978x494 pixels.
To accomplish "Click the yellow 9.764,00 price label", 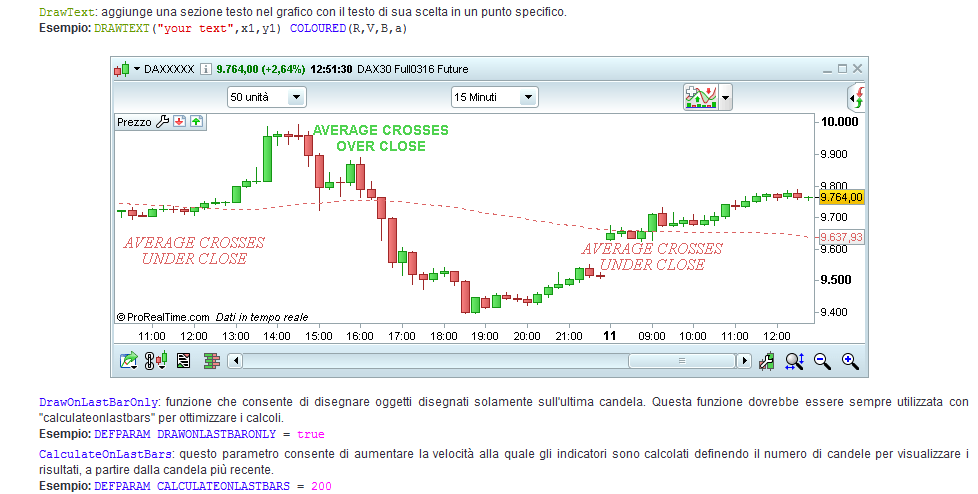I will 841,197.
